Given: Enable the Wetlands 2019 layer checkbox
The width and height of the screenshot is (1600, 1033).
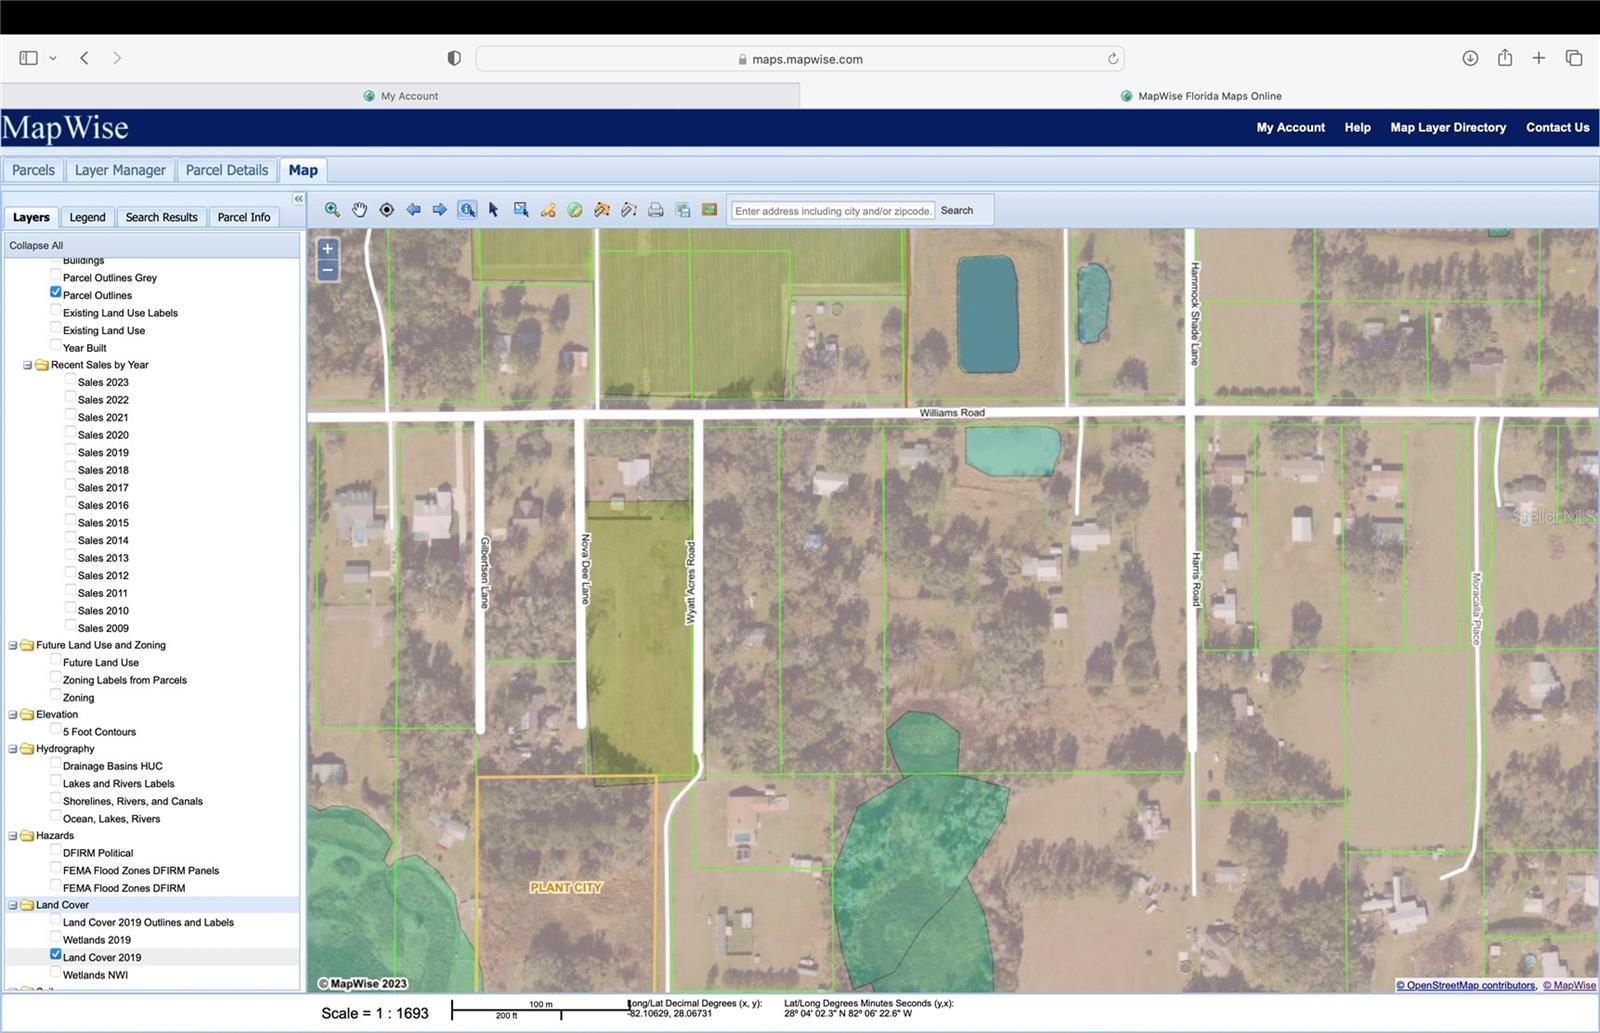Looking at the screenshot, I should click(x=56, y=938).
